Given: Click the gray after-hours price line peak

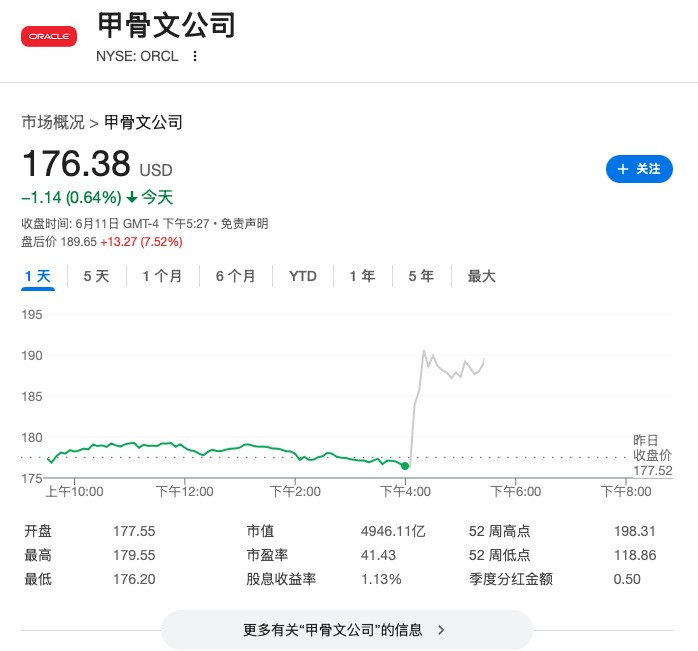Looking at the screenshot, I should (424, 351).
